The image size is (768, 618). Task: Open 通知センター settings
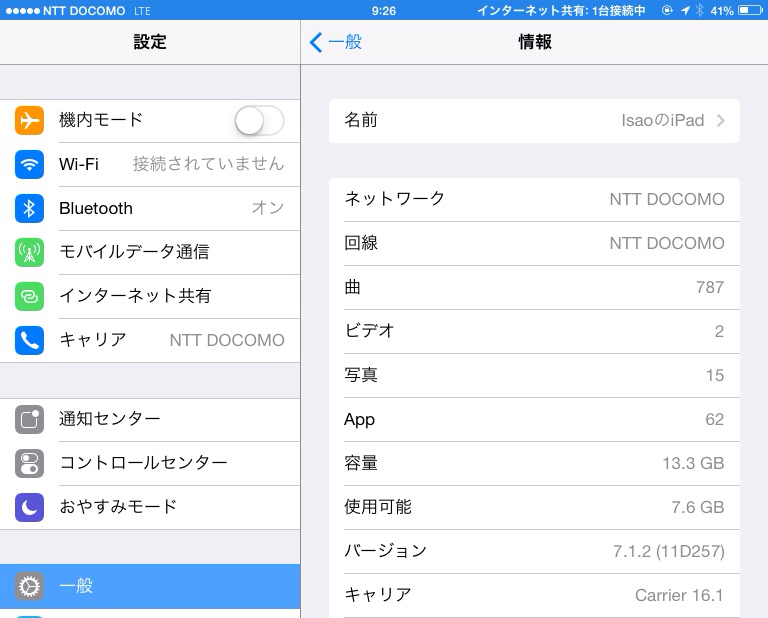click(150, 420)
